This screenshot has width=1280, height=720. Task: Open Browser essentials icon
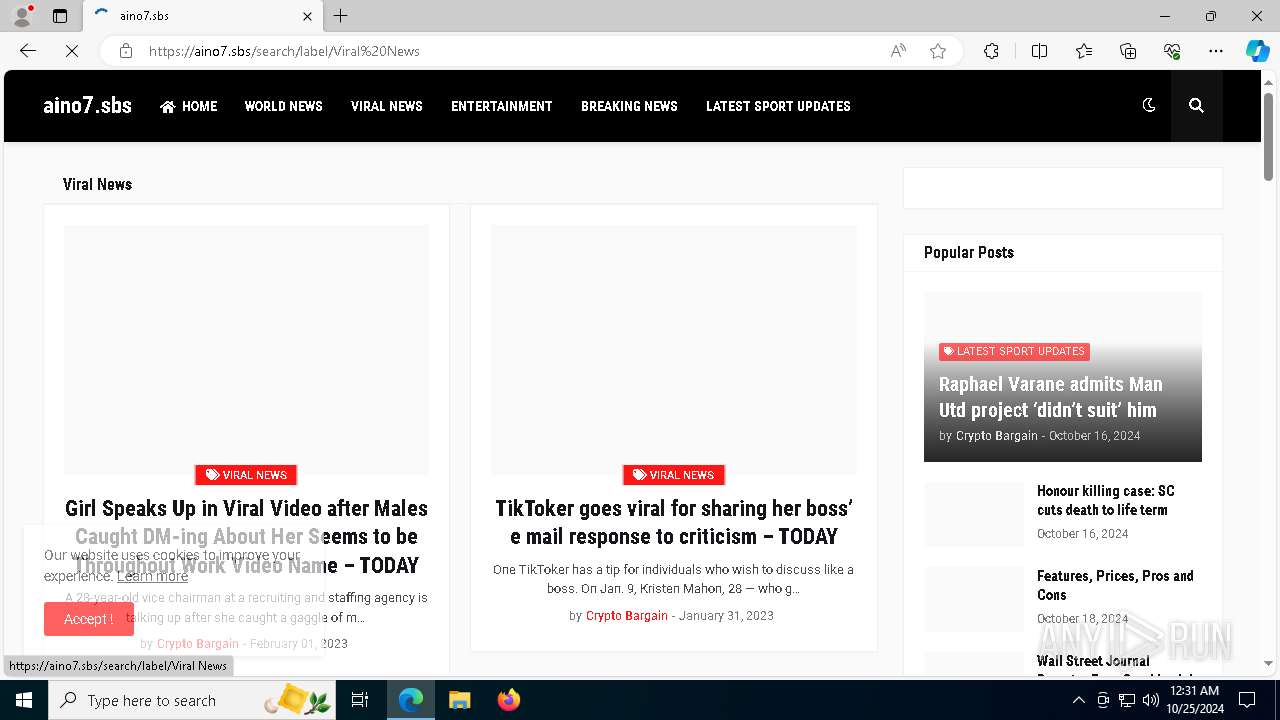tap(1172, 51)
